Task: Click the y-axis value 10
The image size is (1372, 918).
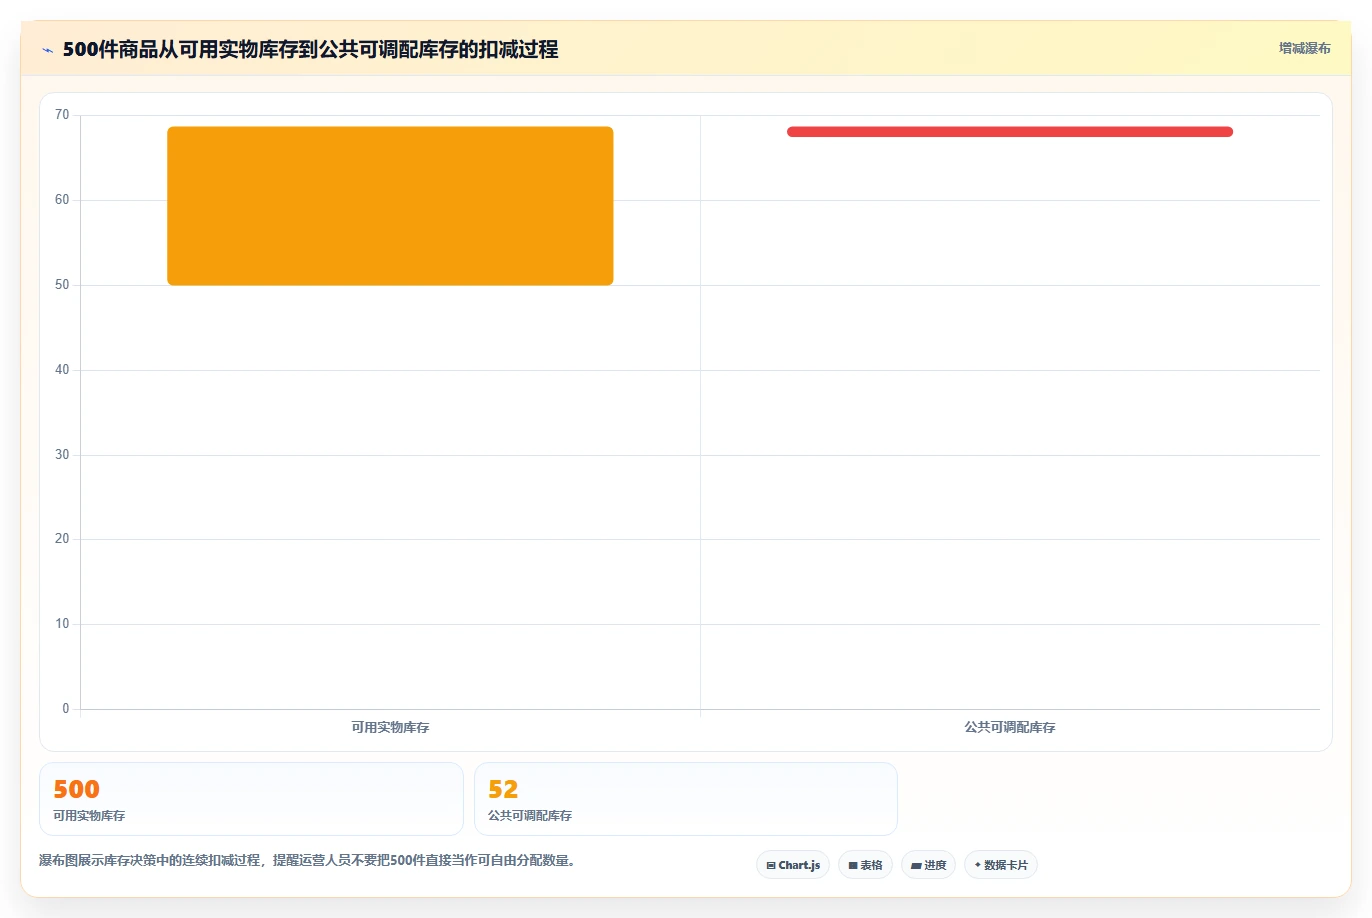Action: pos(62,624)
